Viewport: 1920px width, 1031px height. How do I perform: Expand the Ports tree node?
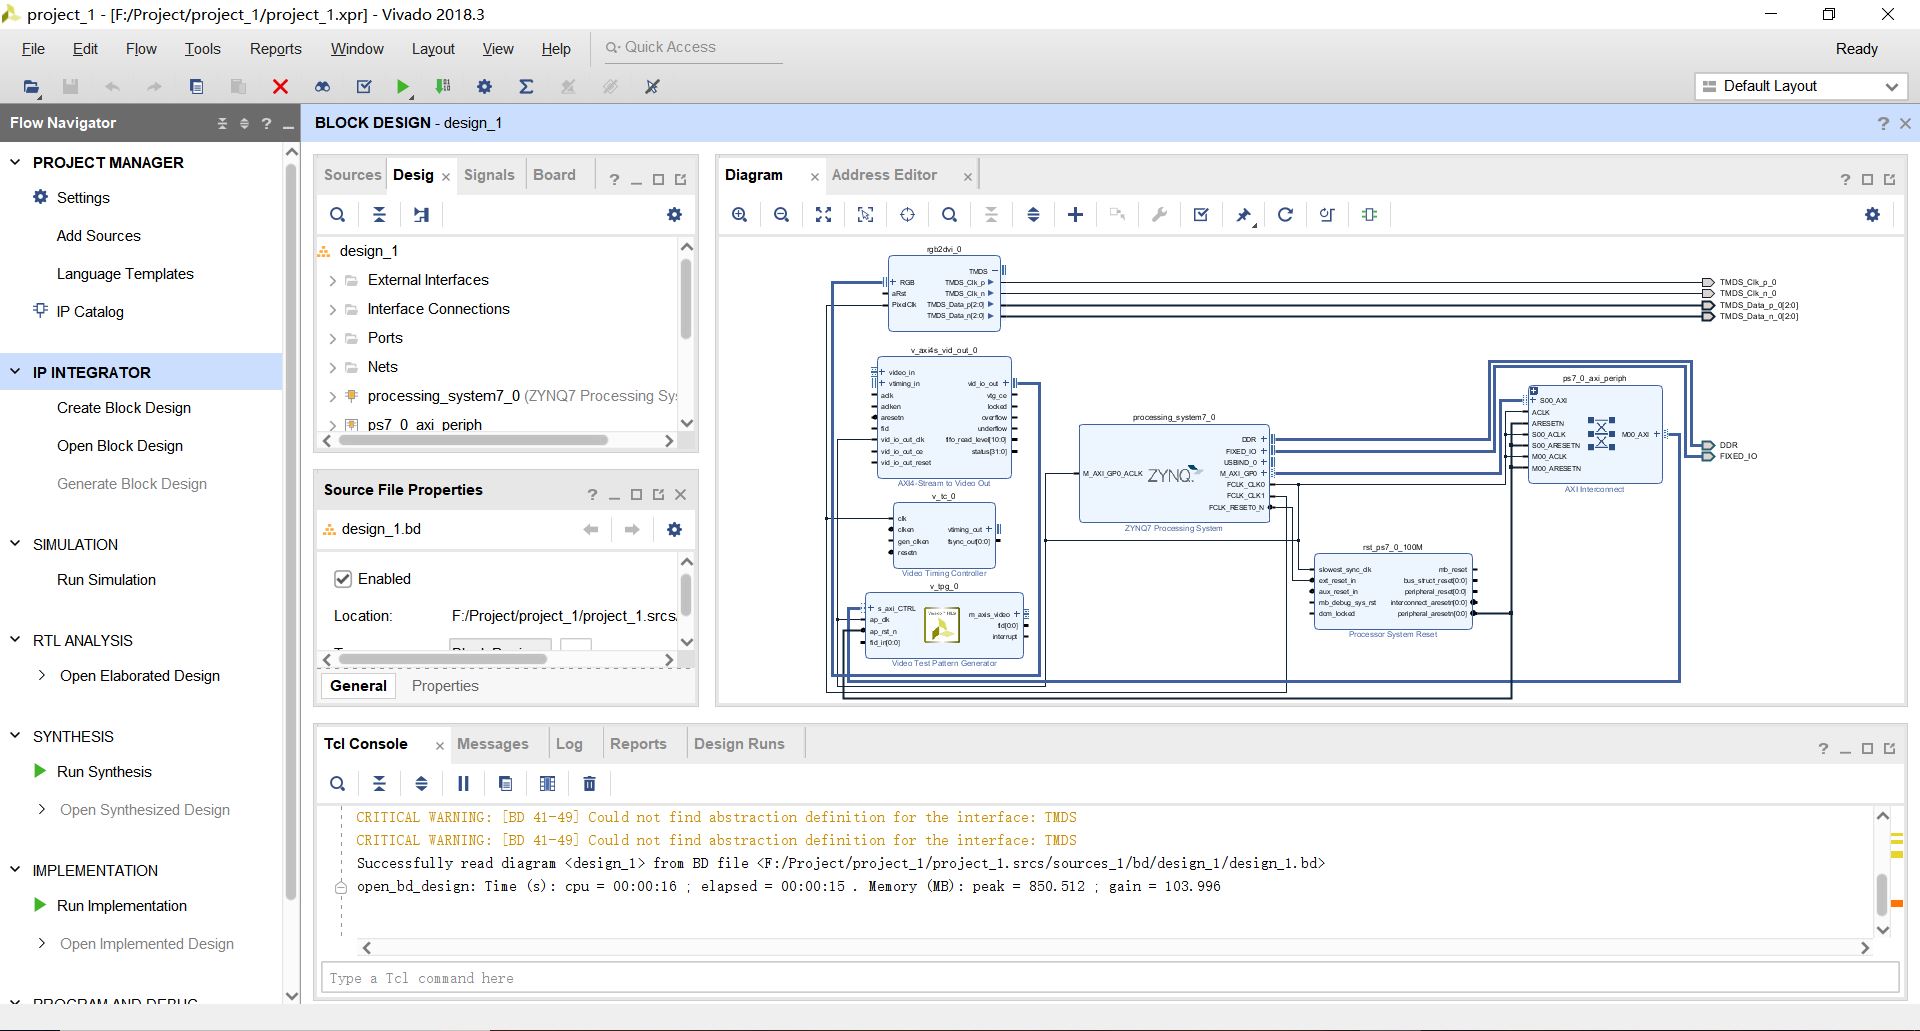pos(332,339)
